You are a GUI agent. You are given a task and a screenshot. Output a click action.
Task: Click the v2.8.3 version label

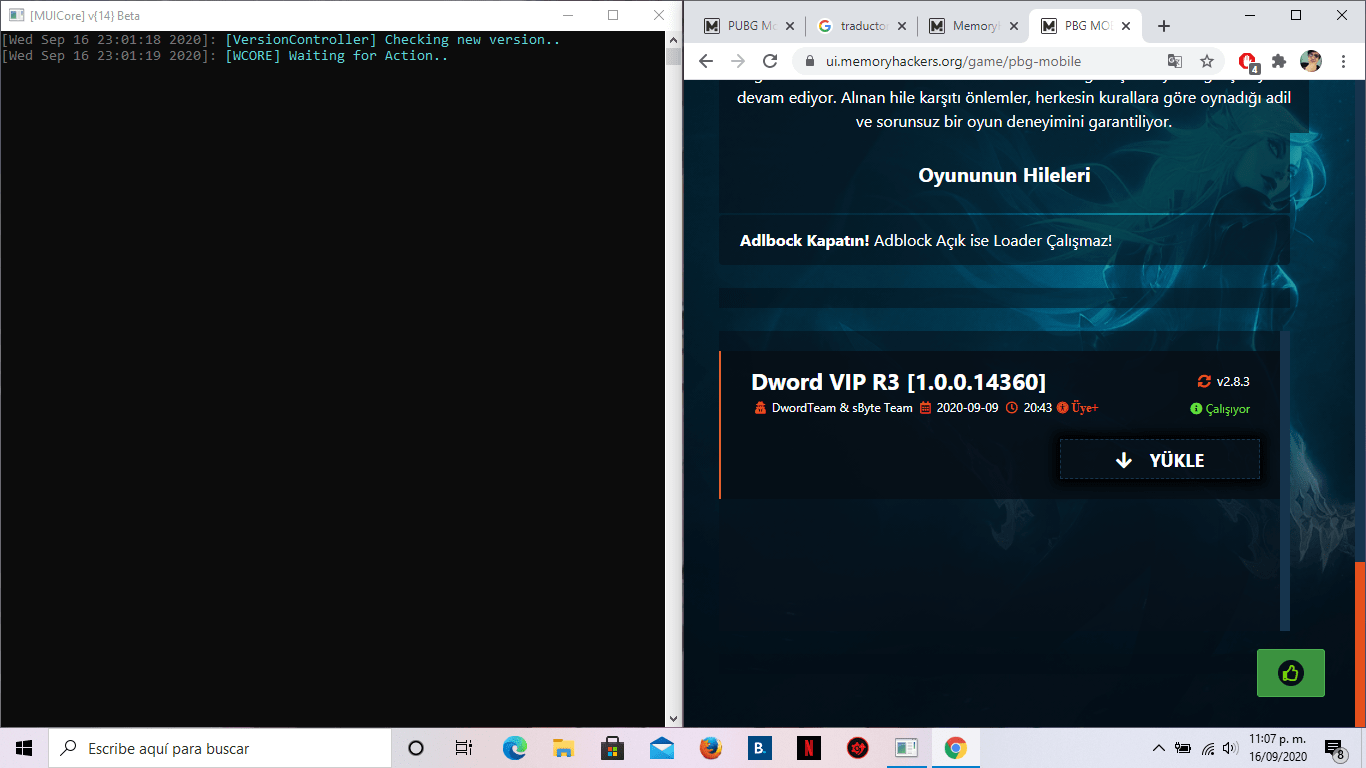pyautogui.click(x=1233, y=381)
